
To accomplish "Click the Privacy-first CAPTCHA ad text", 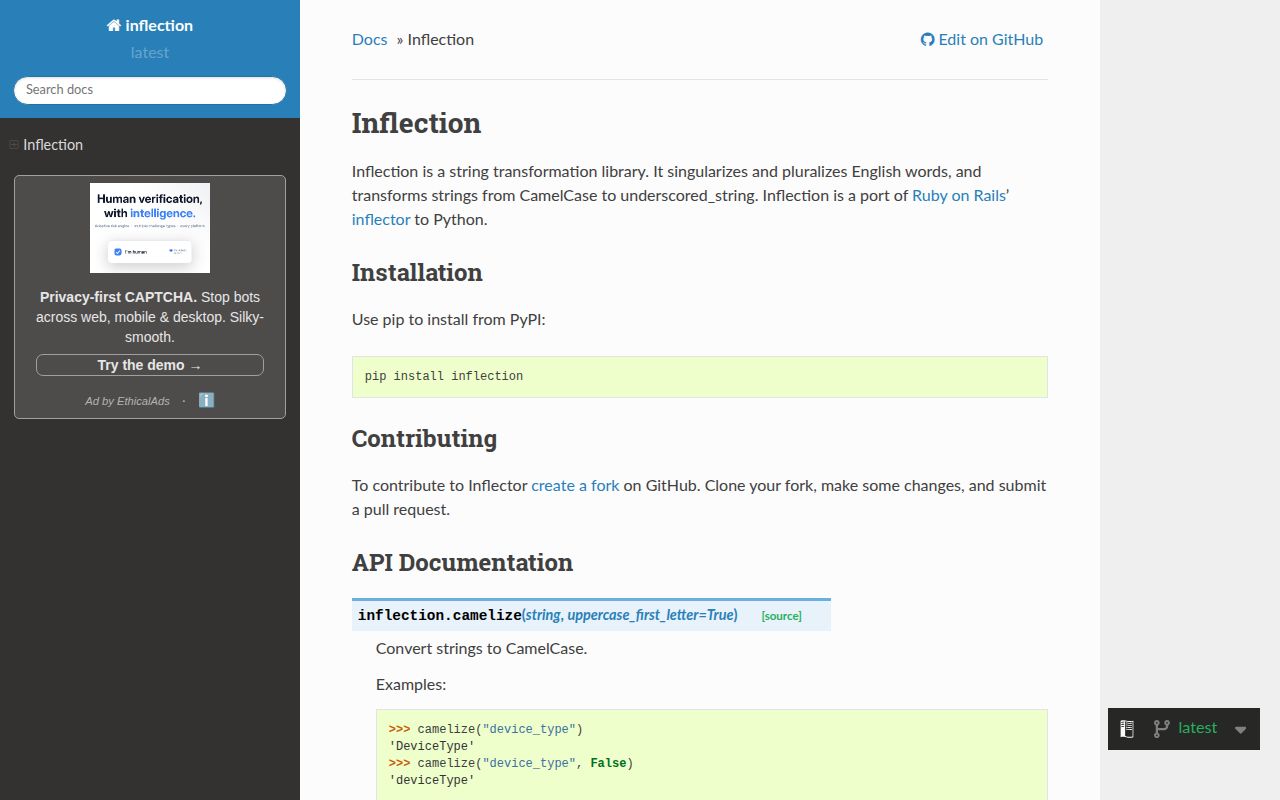I will coord(150,317).
